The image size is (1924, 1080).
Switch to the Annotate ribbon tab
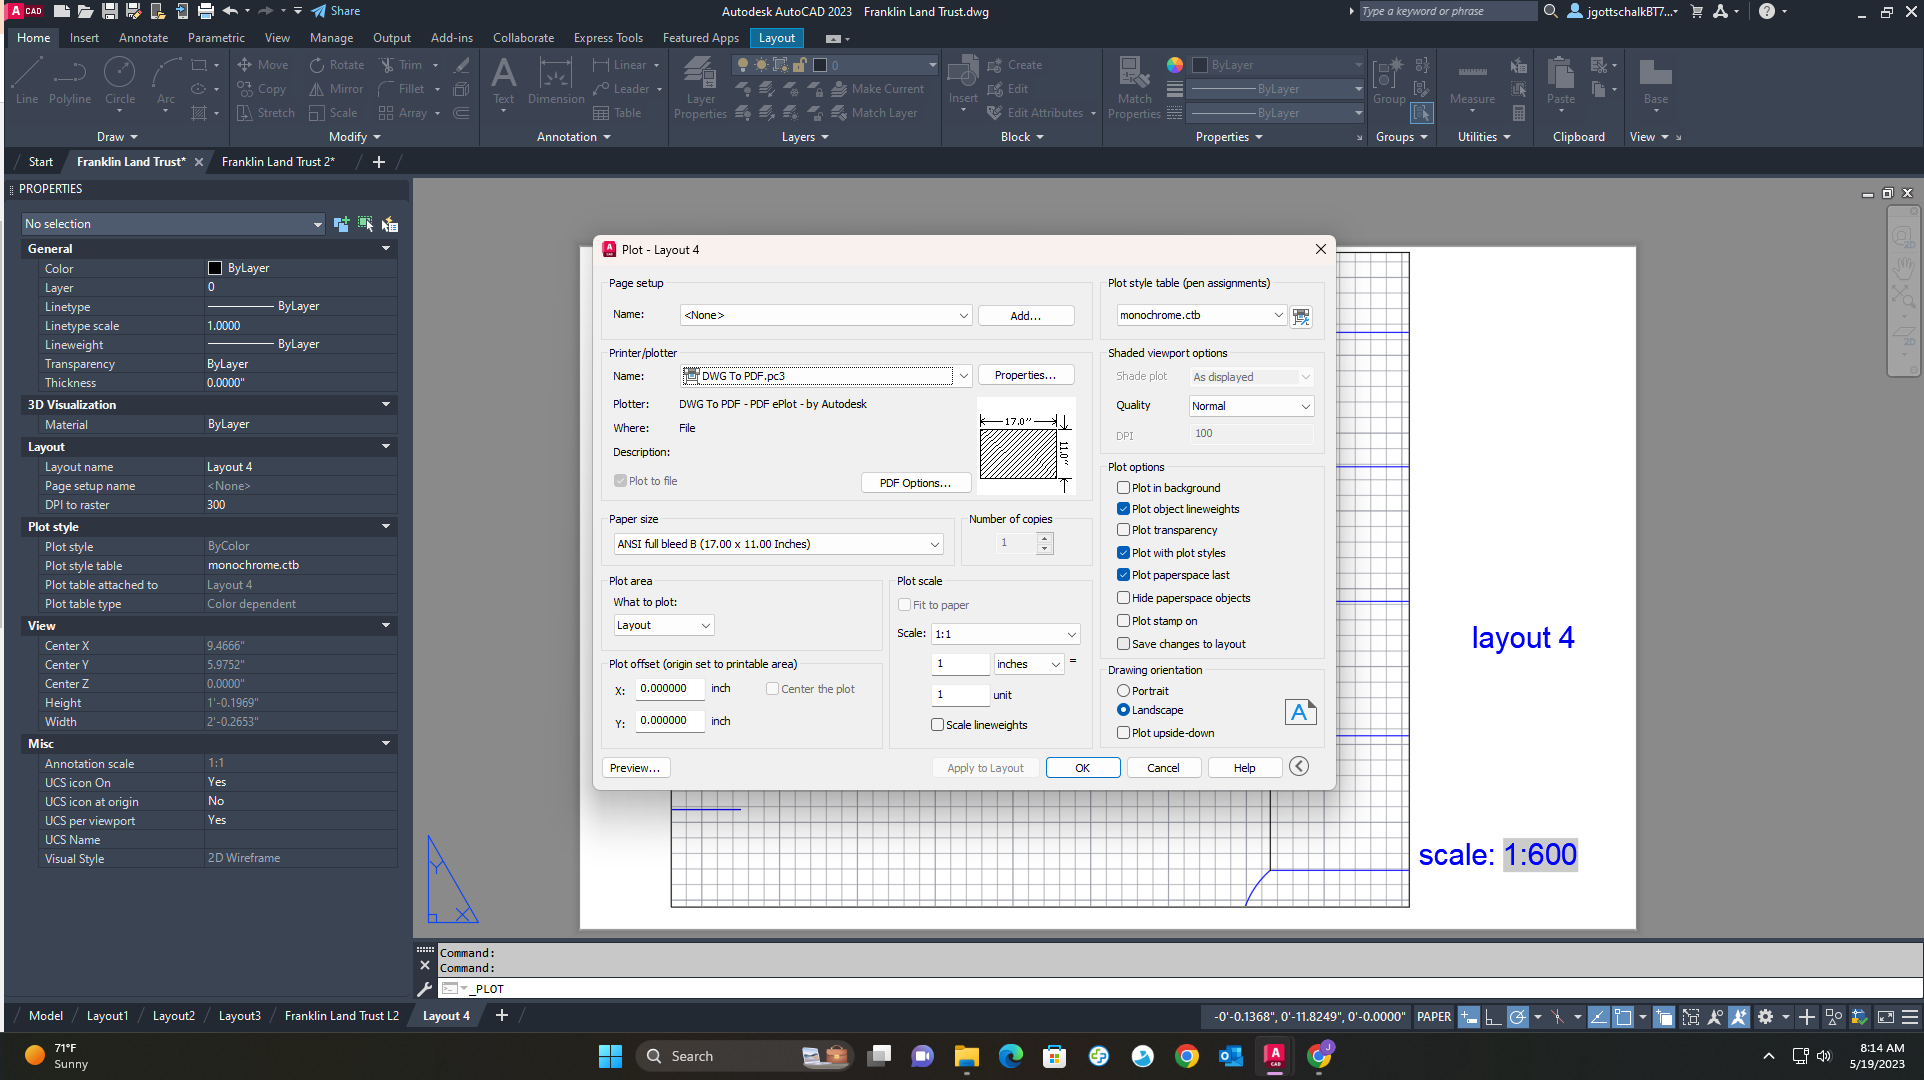pyautogui.click(x=142, y=38)
